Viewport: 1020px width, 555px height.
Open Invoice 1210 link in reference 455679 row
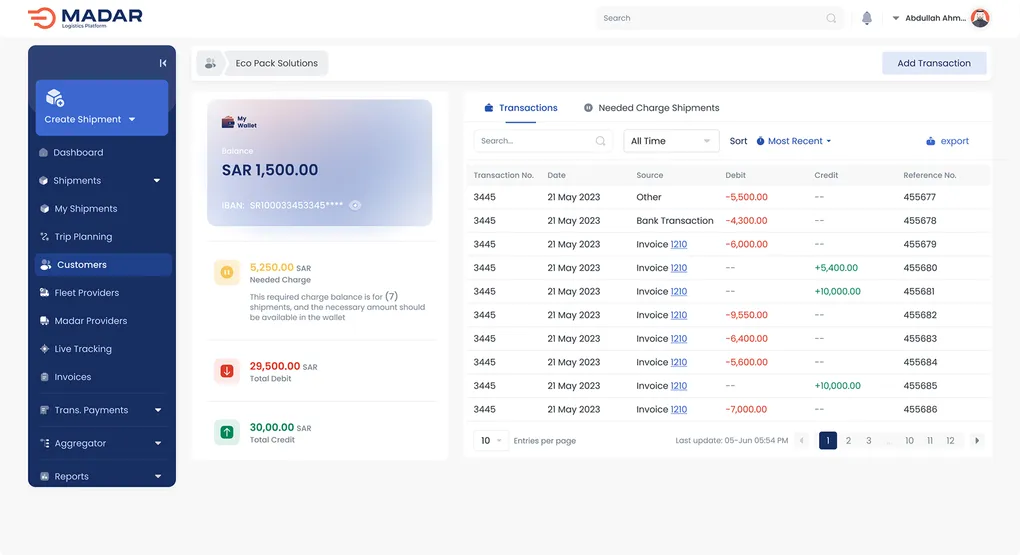tap(679, 244)
